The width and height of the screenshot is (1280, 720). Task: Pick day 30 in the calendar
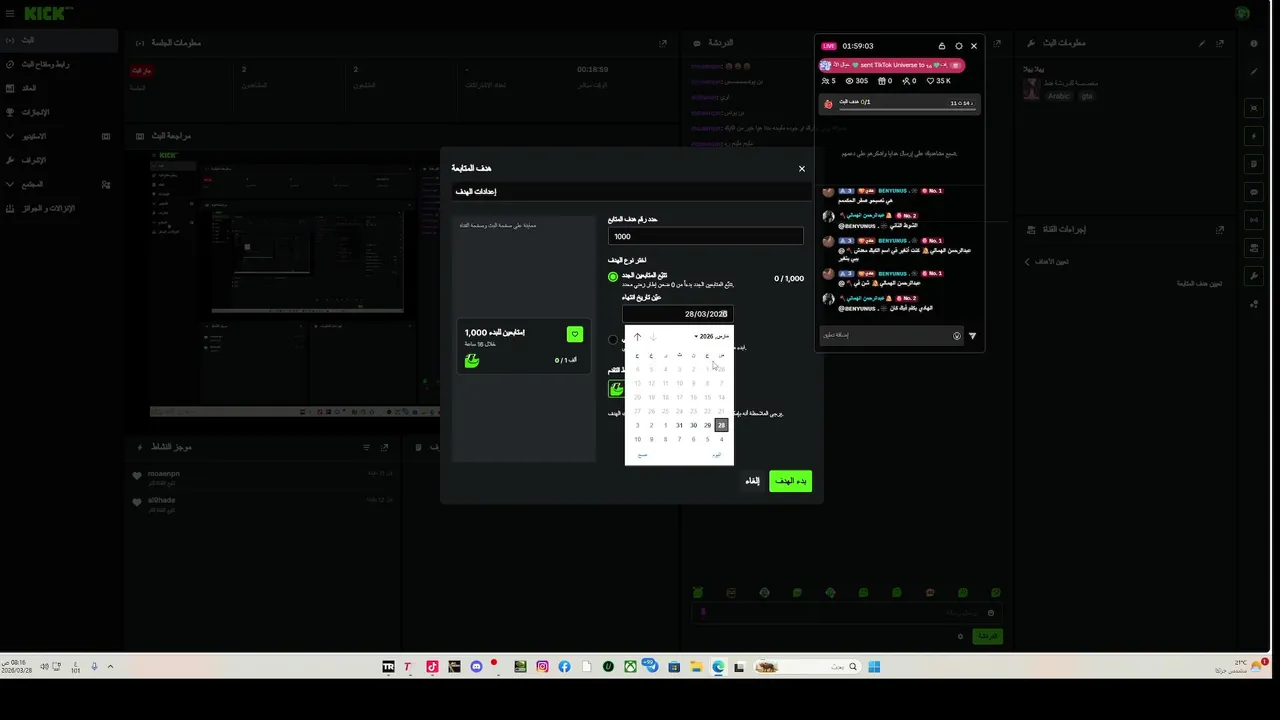coord(693,425)
